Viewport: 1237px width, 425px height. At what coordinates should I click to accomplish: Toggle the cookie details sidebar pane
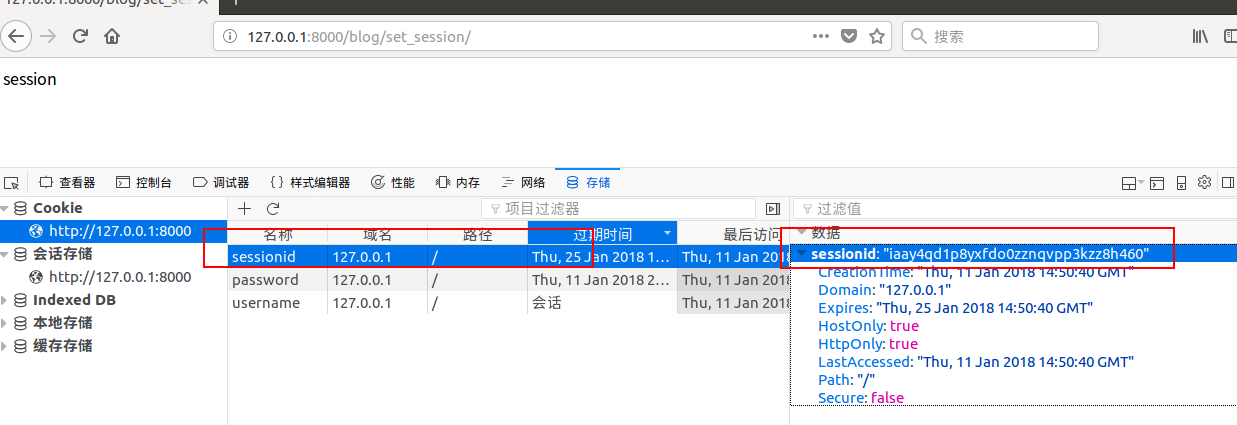(x=772, y=209)
